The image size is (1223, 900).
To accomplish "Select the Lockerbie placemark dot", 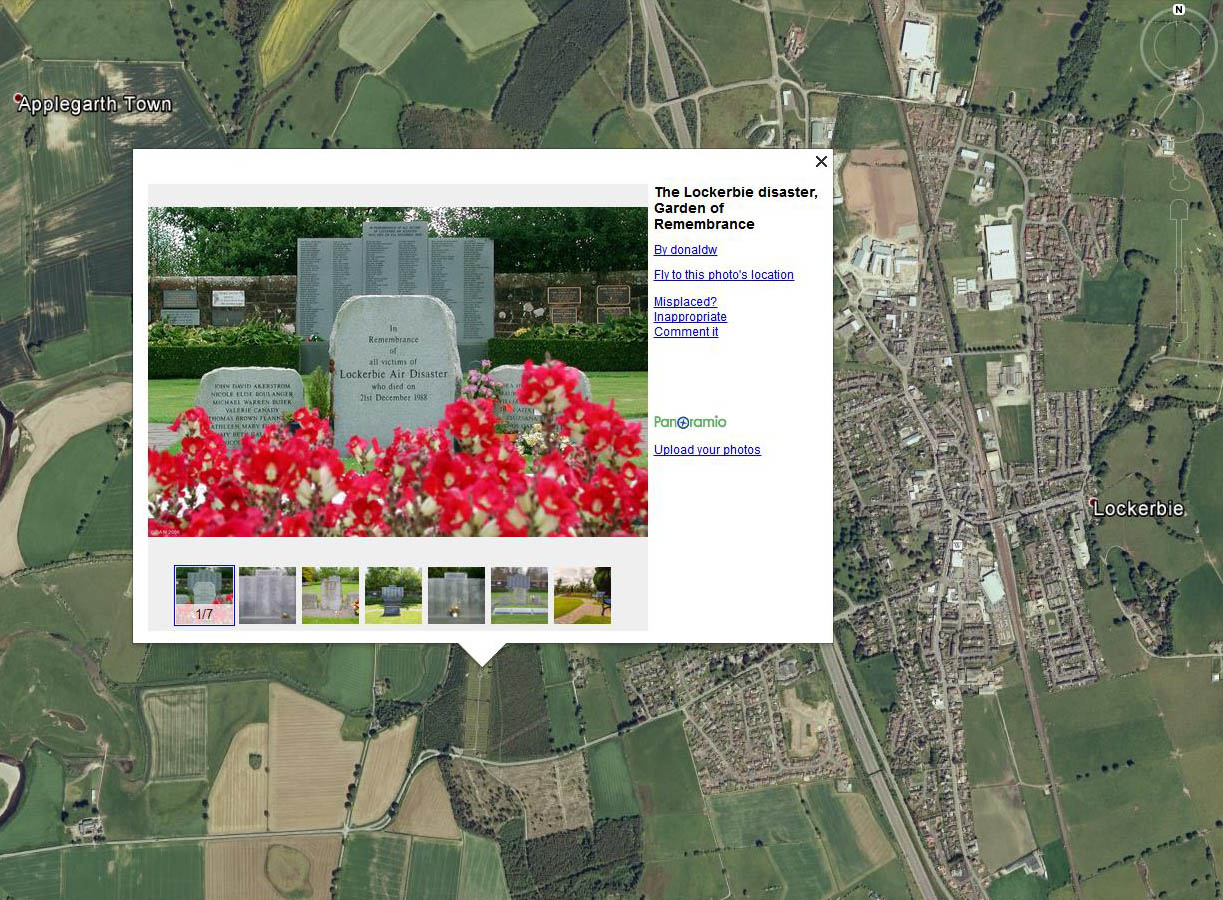I will [1092, 500].
